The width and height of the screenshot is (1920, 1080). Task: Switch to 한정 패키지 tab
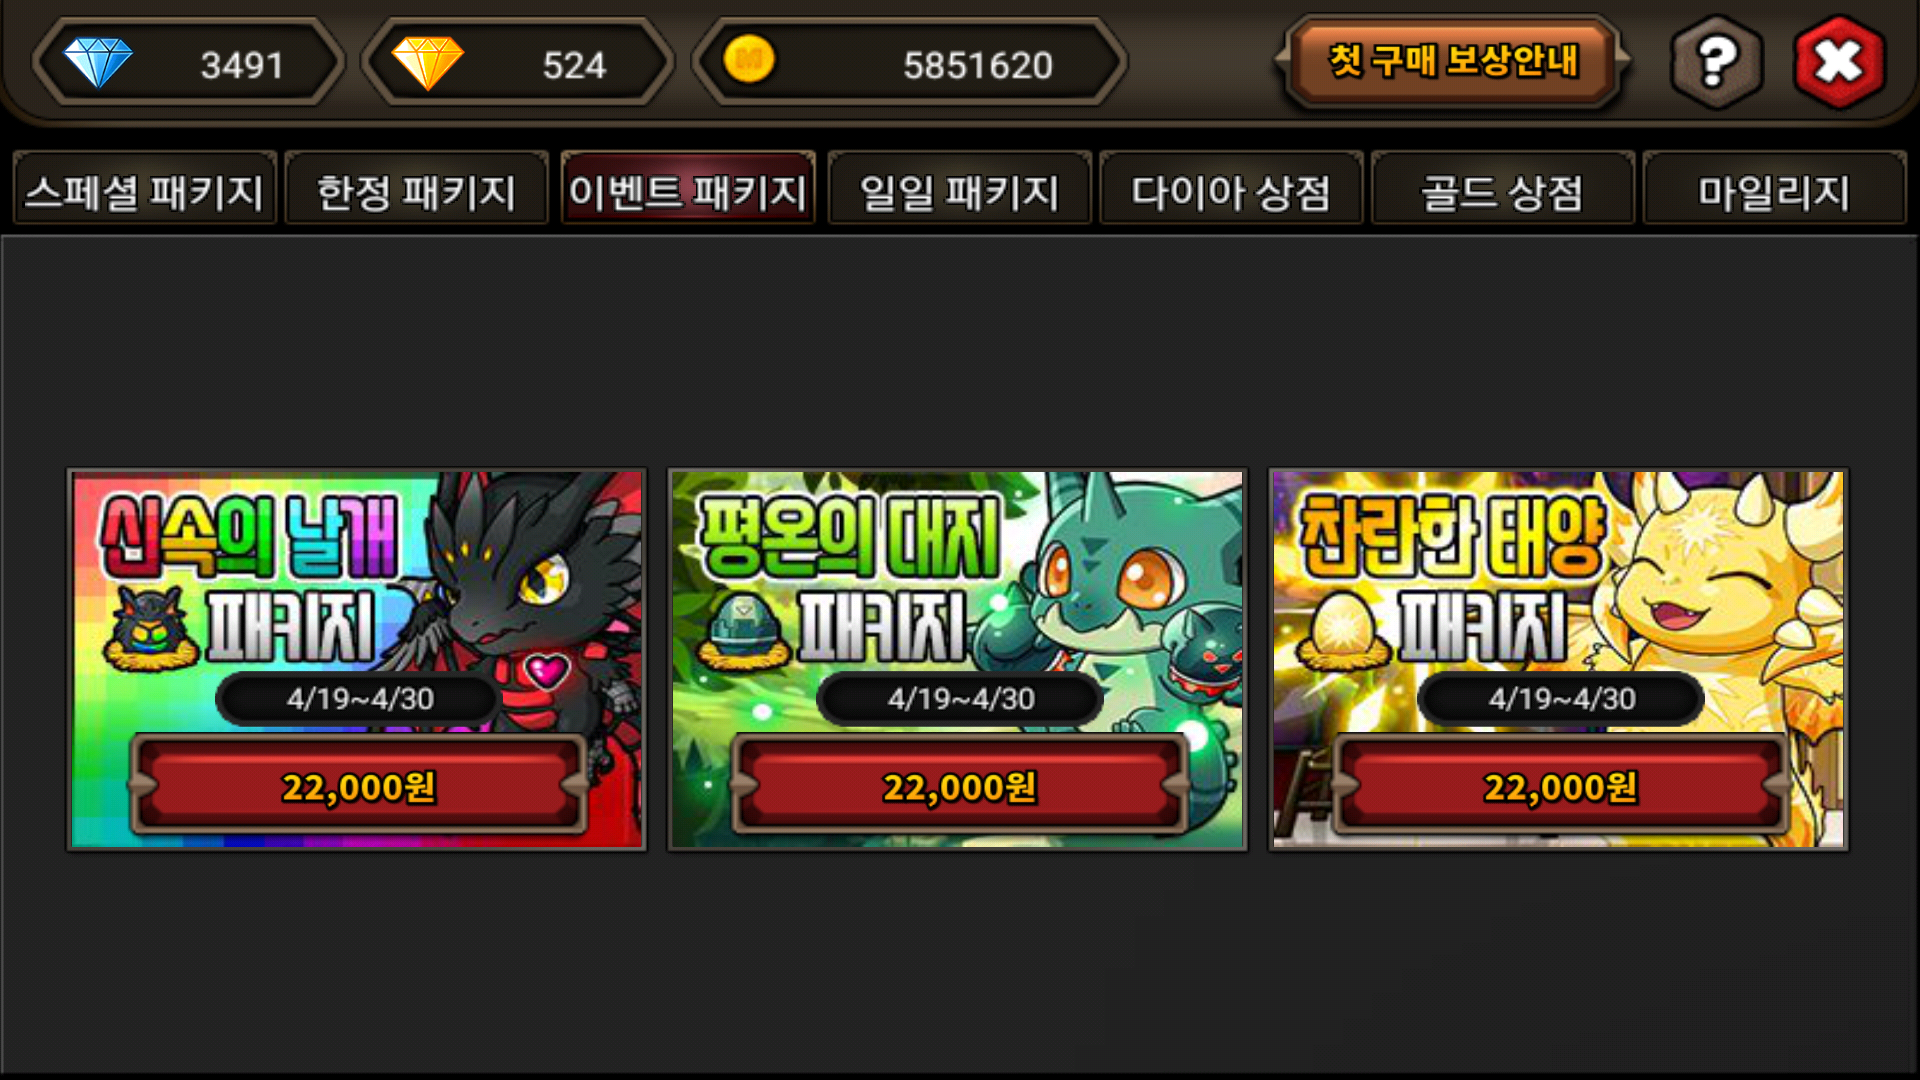[416, 190]
